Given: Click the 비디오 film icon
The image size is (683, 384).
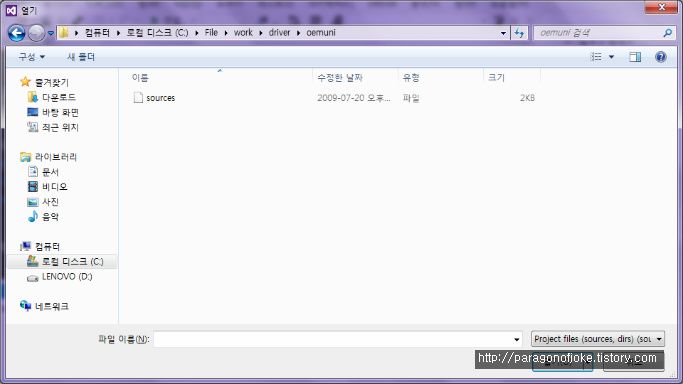Looking at the screenshot, I should 33,187.
